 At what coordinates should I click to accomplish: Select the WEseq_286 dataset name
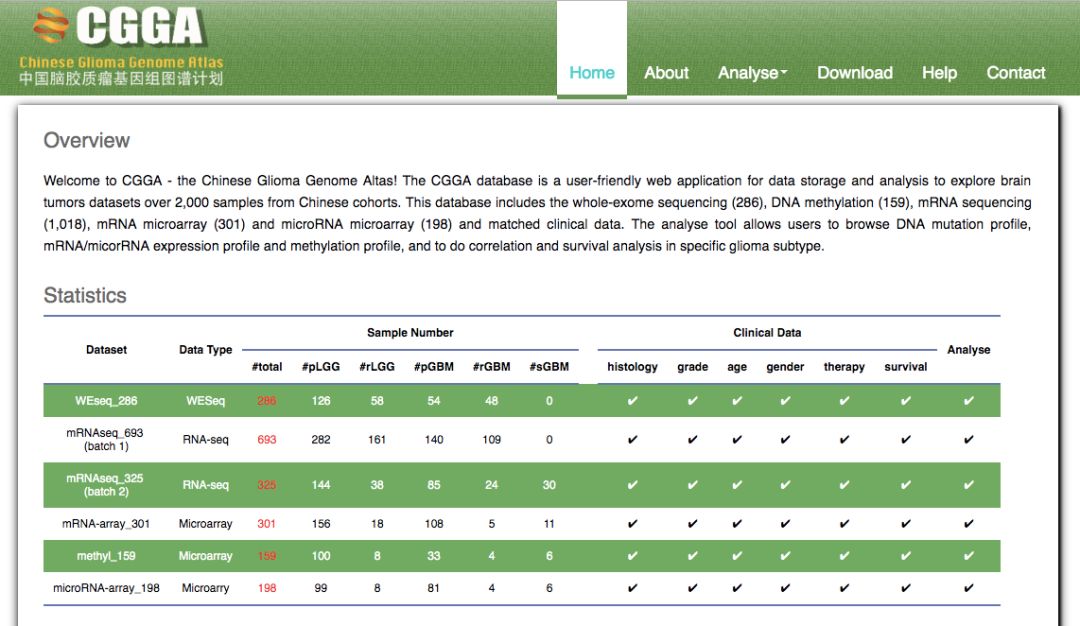point(106,401)
